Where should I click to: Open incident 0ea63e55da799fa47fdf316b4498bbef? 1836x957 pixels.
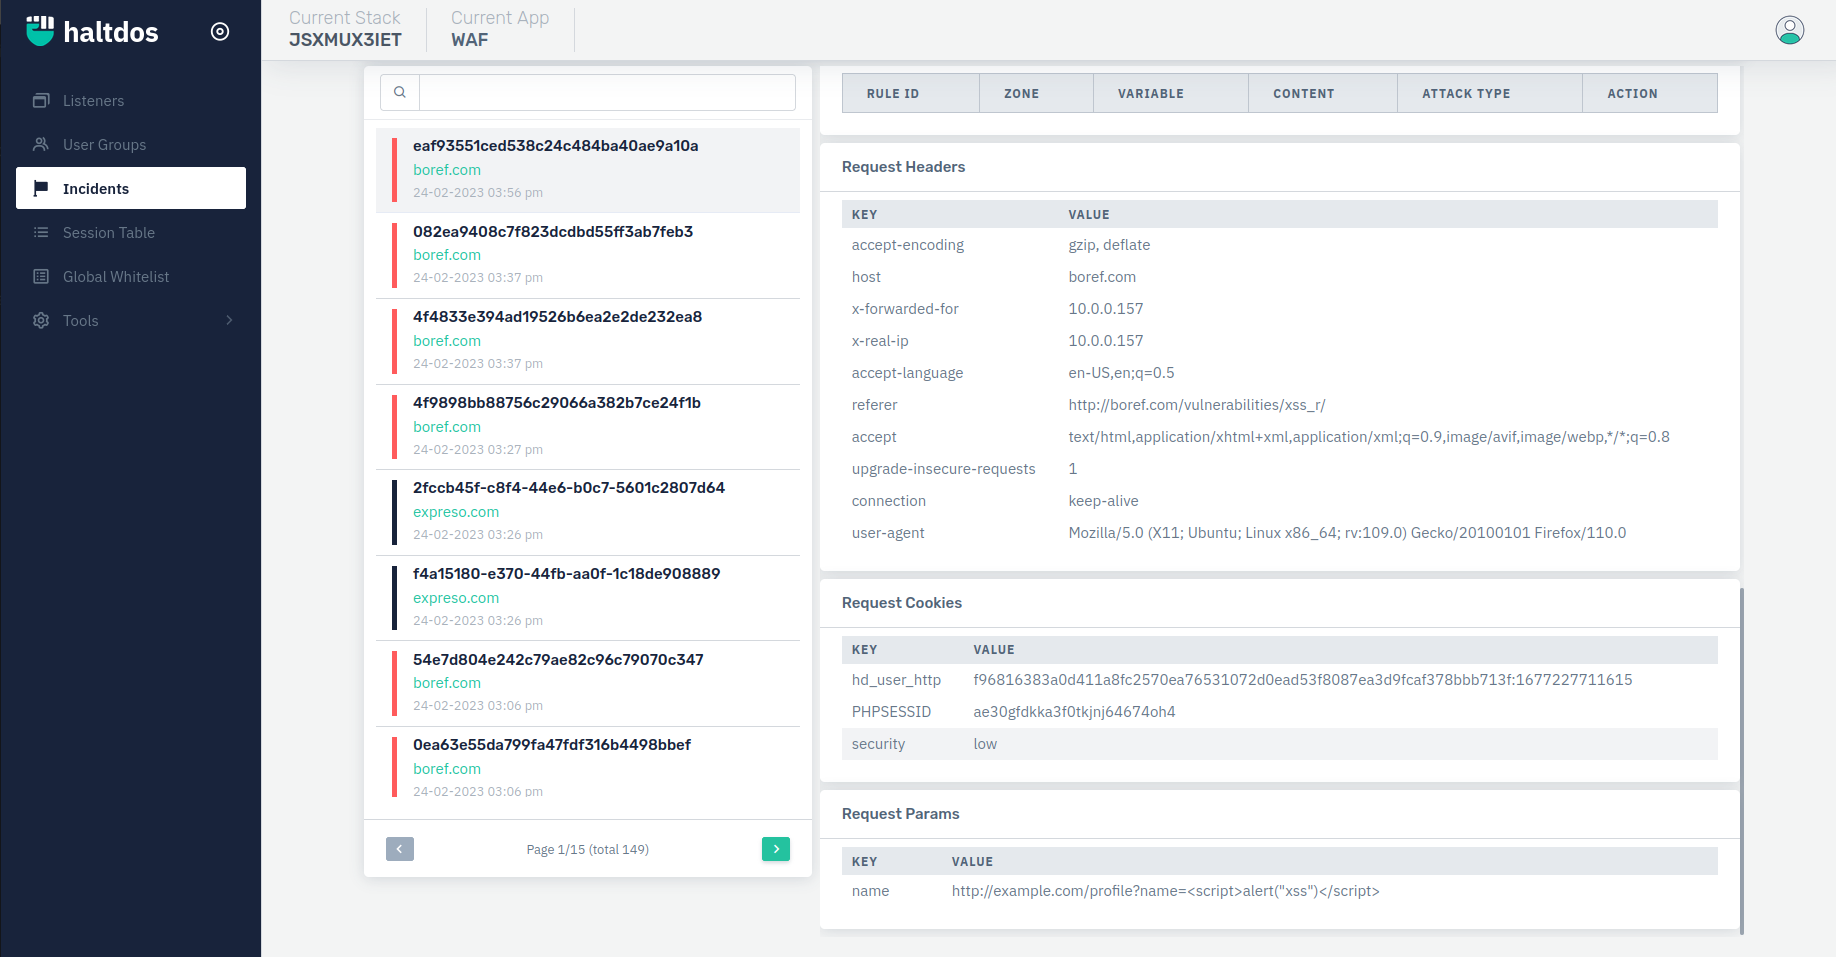point(588,768)
